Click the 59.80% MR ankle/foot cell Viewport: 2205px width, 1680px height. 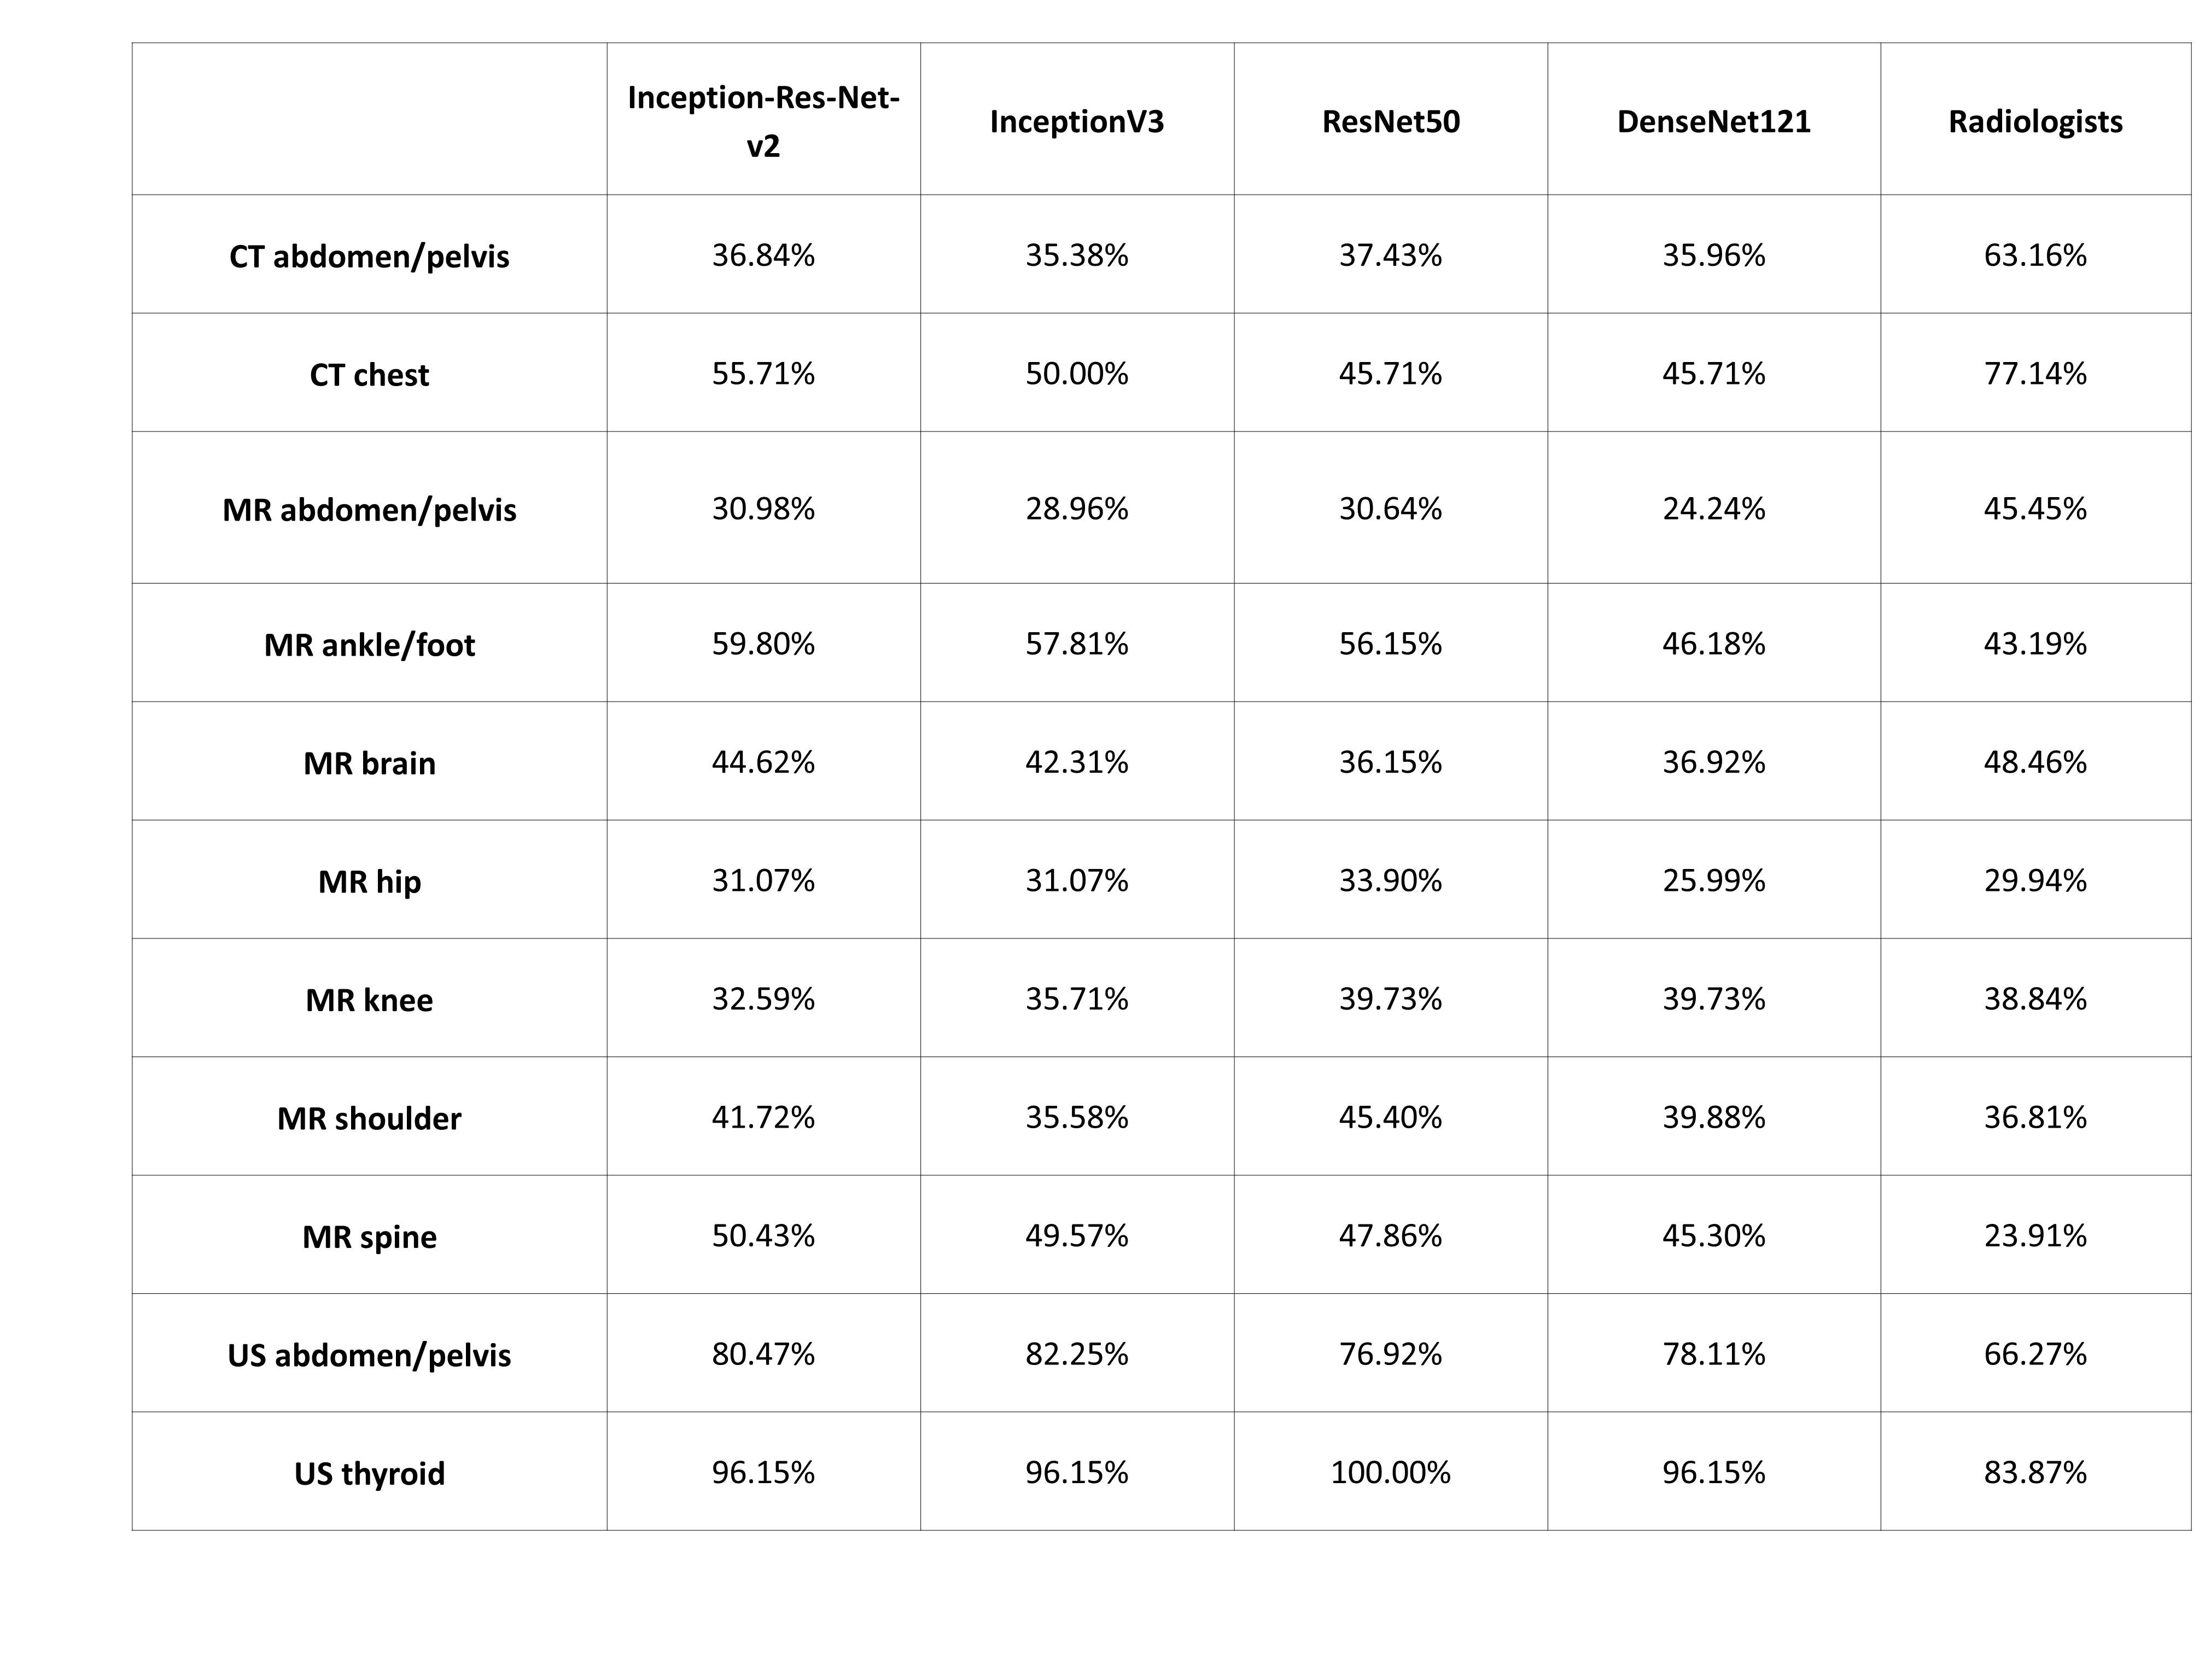(763, 643)
